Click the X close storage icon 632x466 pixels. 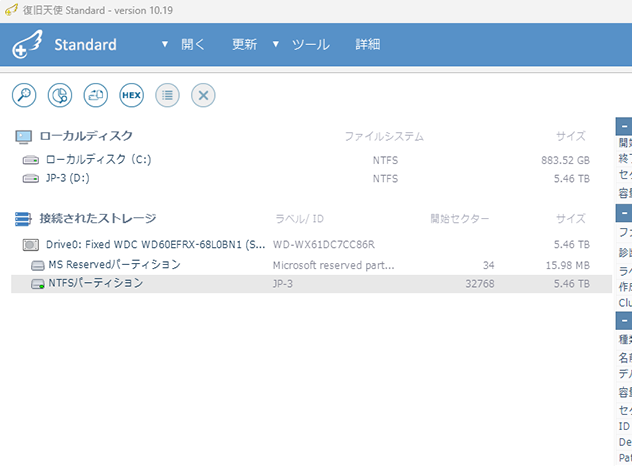pyautogui.click(x=203, y=95)
